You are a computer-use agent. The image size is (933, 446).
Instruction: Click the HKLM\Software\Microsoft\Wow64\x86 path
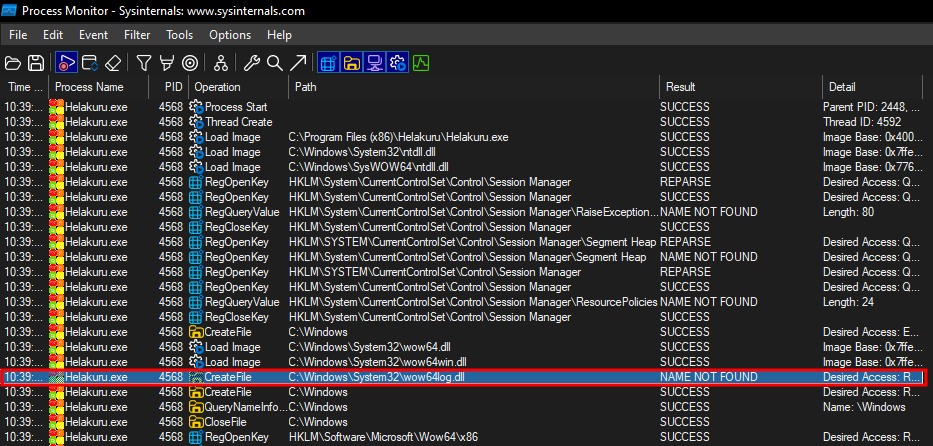[x=383, y=437]
